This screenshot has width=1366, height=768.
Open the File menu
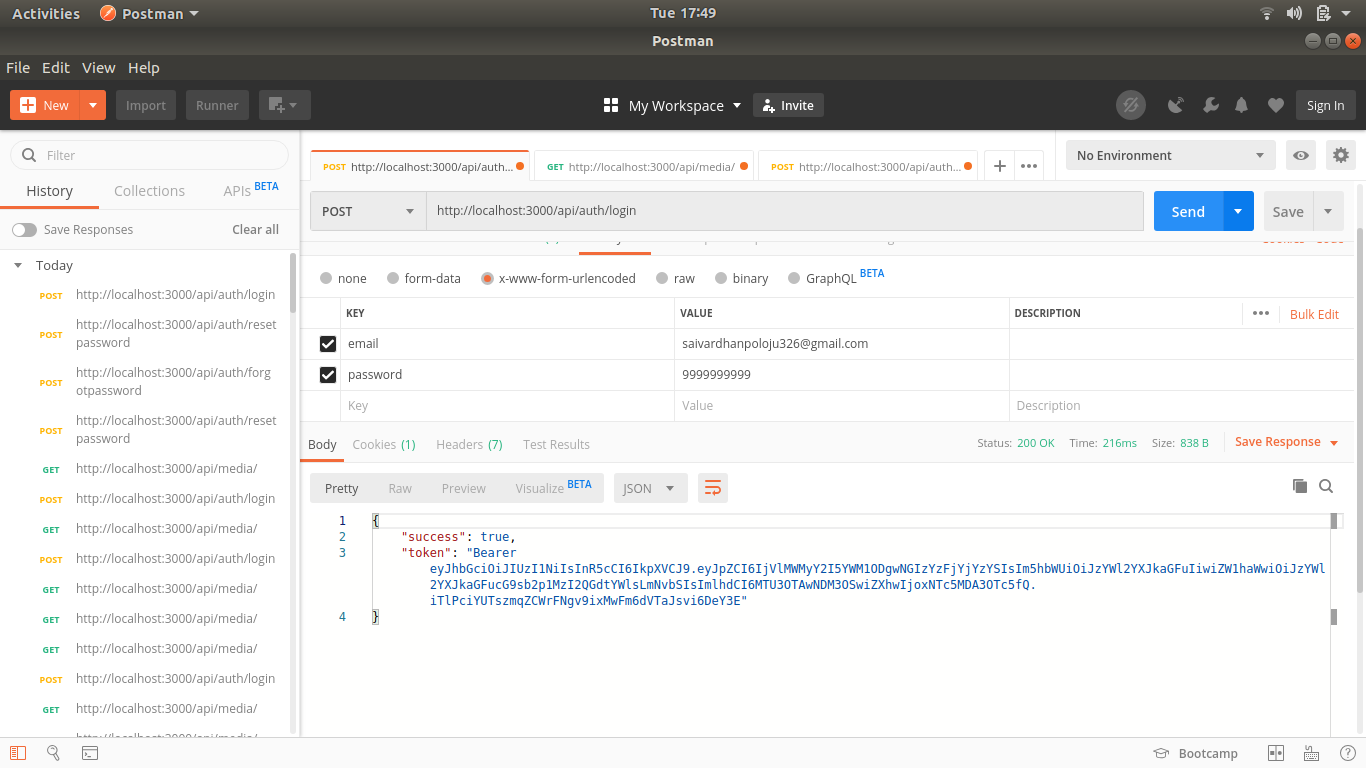point(18,67)
